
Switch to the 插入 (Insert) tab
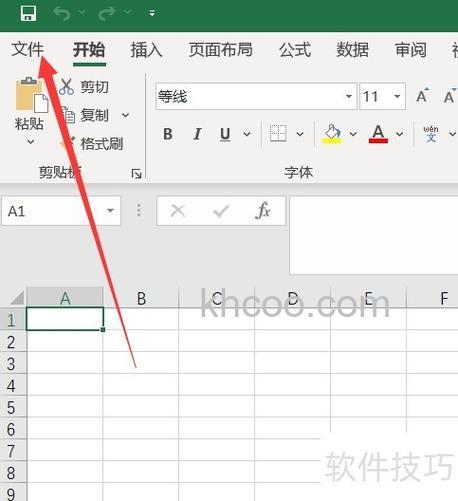146,50
